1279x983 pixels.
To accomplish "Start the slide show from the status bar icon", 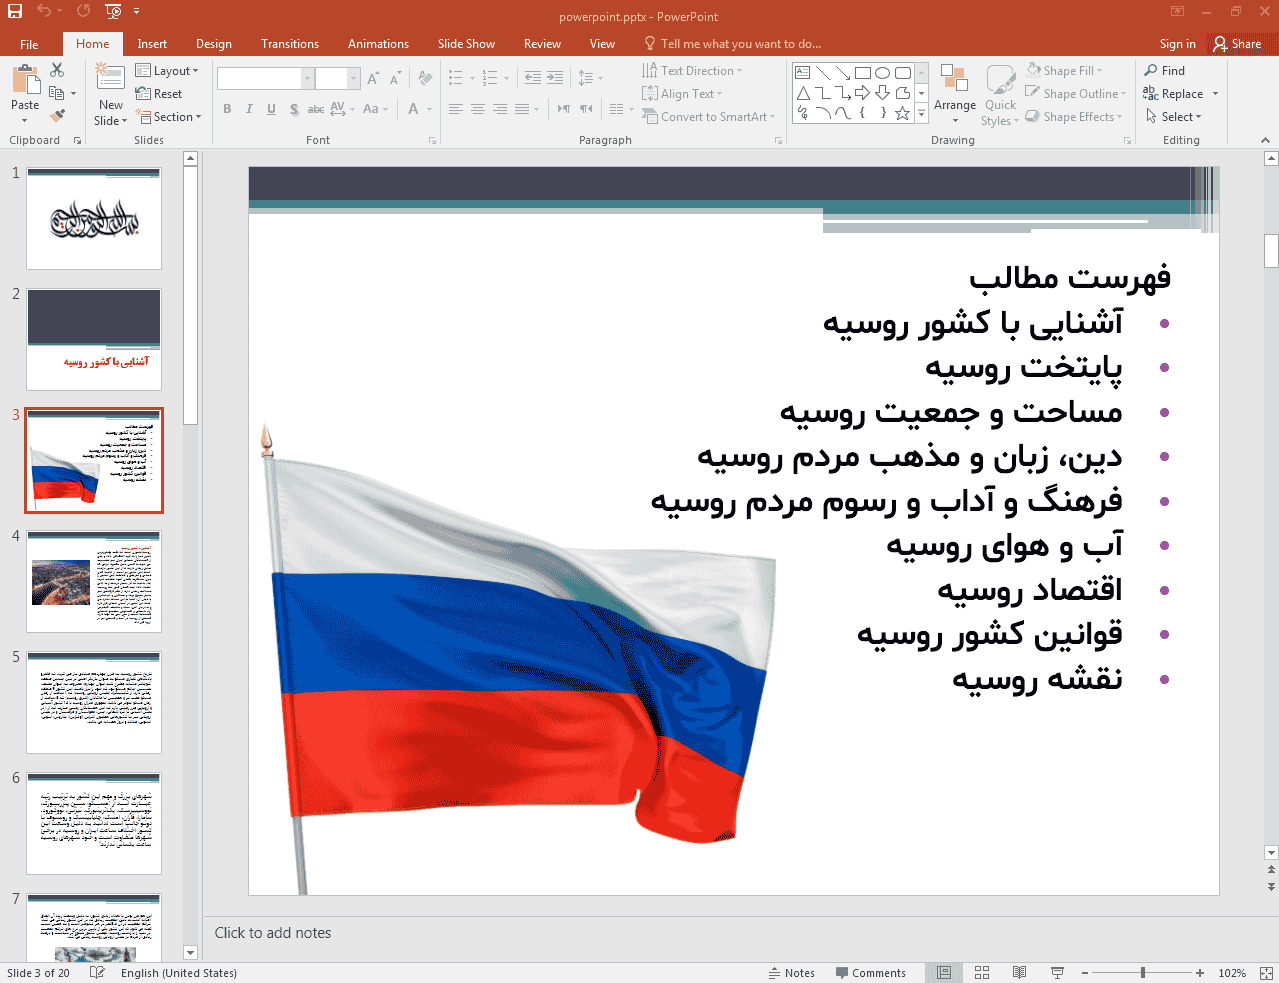I will tap(1057, 973).
